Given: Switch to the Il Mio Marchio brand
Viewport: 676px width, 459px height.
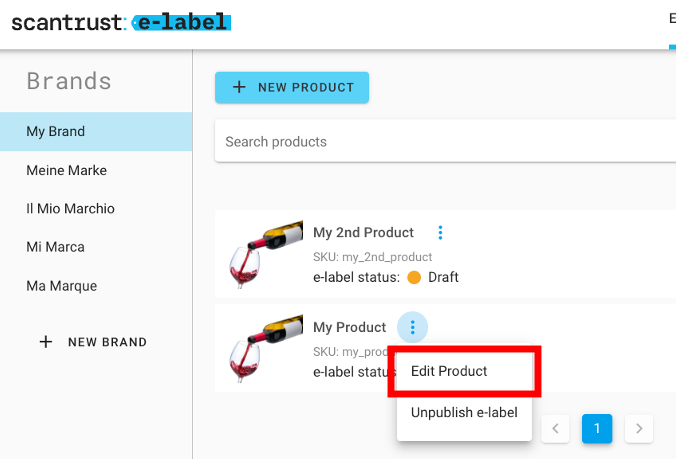Looking at the screenshot, I should pos(70,209).
